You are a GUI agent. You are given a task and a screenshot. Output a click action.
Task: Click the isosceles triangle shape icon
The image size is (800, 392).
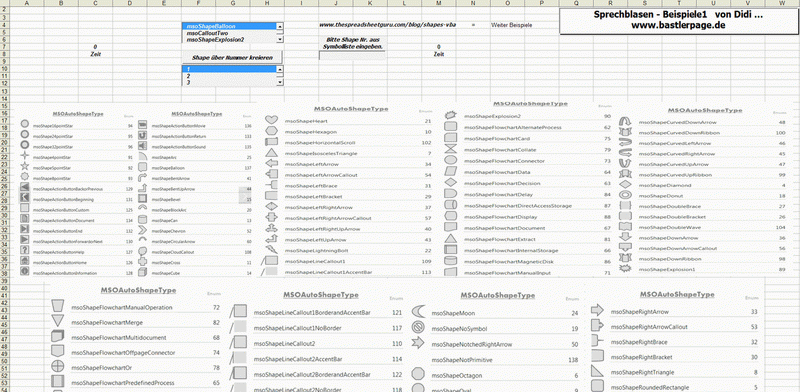271,152
